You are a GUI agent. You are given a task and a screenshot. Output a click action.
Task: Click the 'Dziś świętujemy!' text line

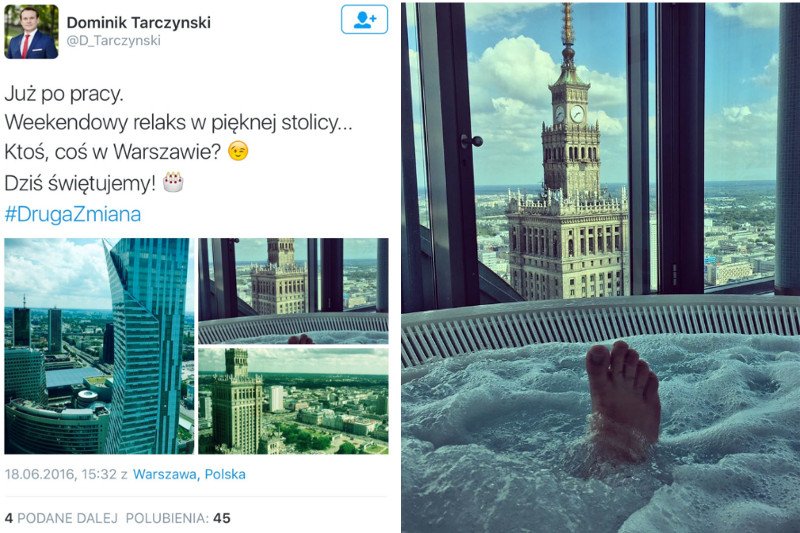[80, 183]
